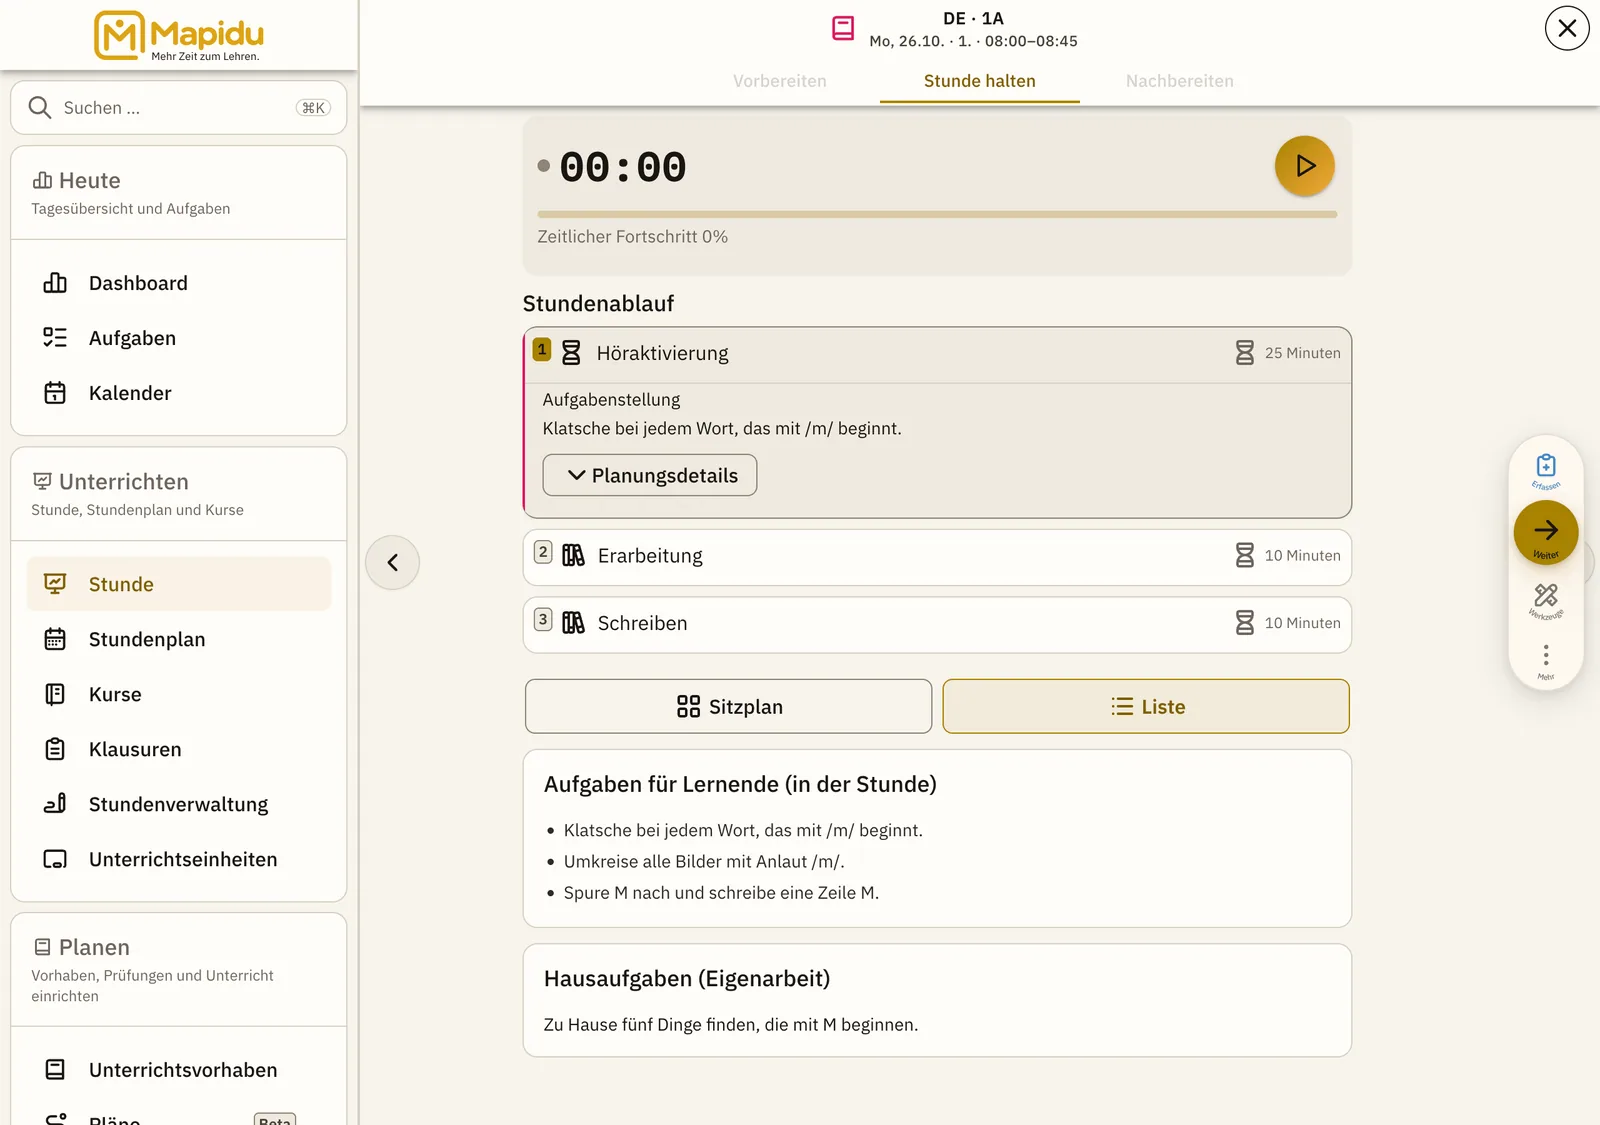
Task: Switch to Sitzplan view
Action: pos(728,706)
